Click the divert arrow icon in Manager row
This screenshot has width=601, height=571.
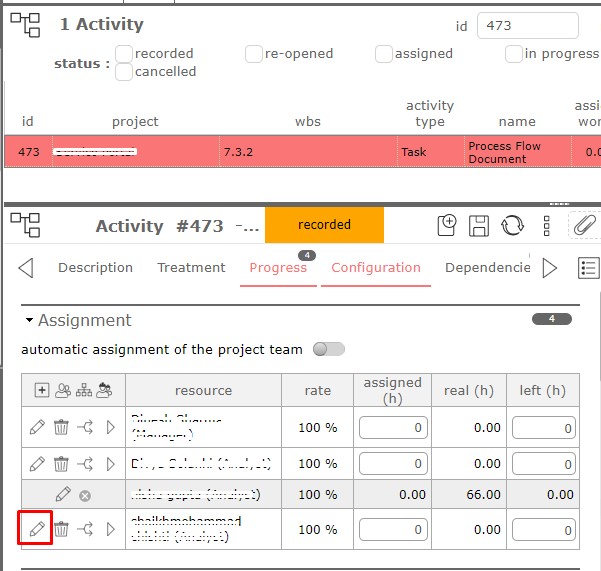click(x=85, y=427)
